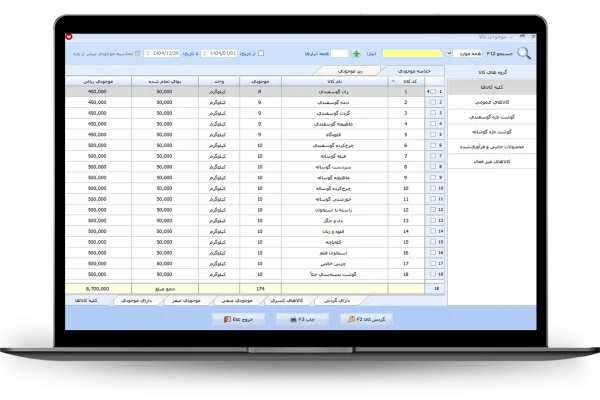600x400 pixels.
Task: Toggle محاسبه موجودی پیش از بازه checkbox
Action: click(x=138, y=53)
